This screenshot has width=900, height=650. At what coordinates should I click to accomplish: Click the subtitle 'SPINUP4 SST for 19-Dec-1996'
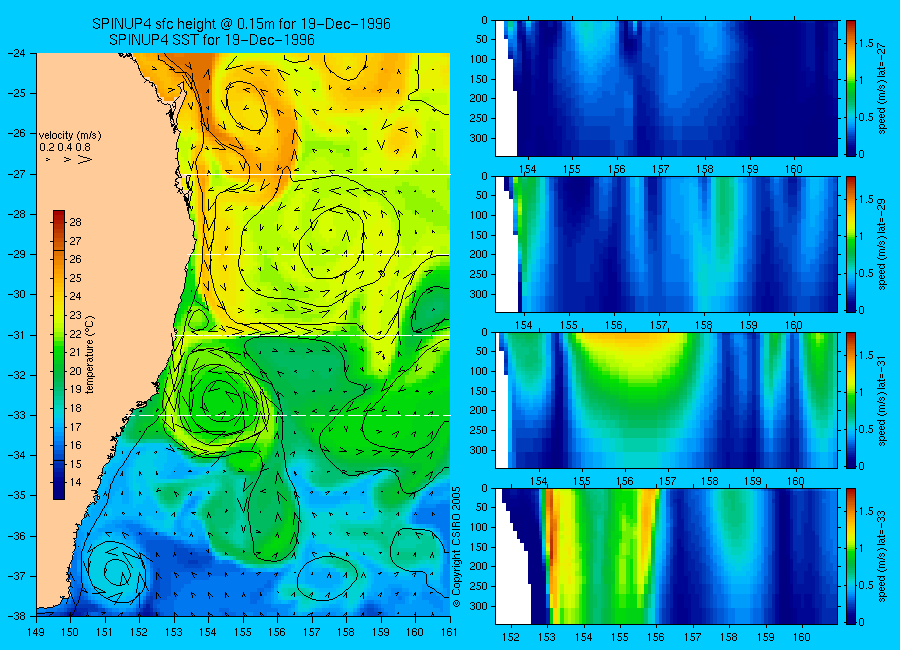pos(212,40)
